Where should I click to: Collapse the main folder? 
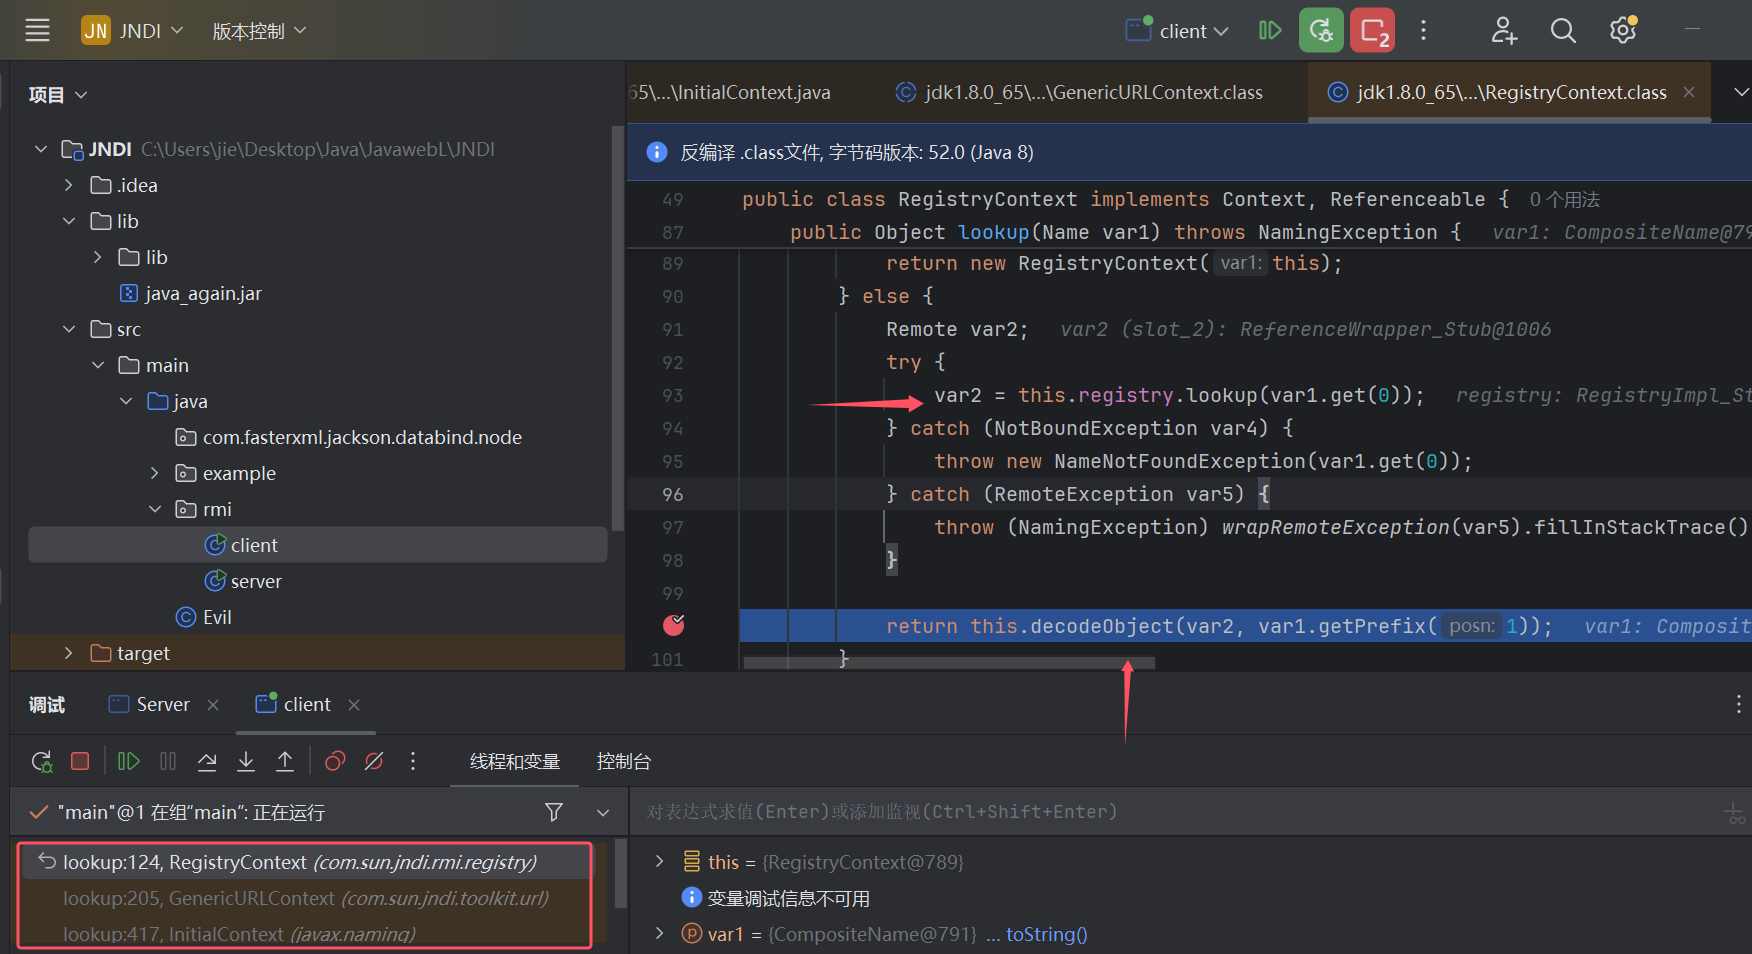click(97, 365)
